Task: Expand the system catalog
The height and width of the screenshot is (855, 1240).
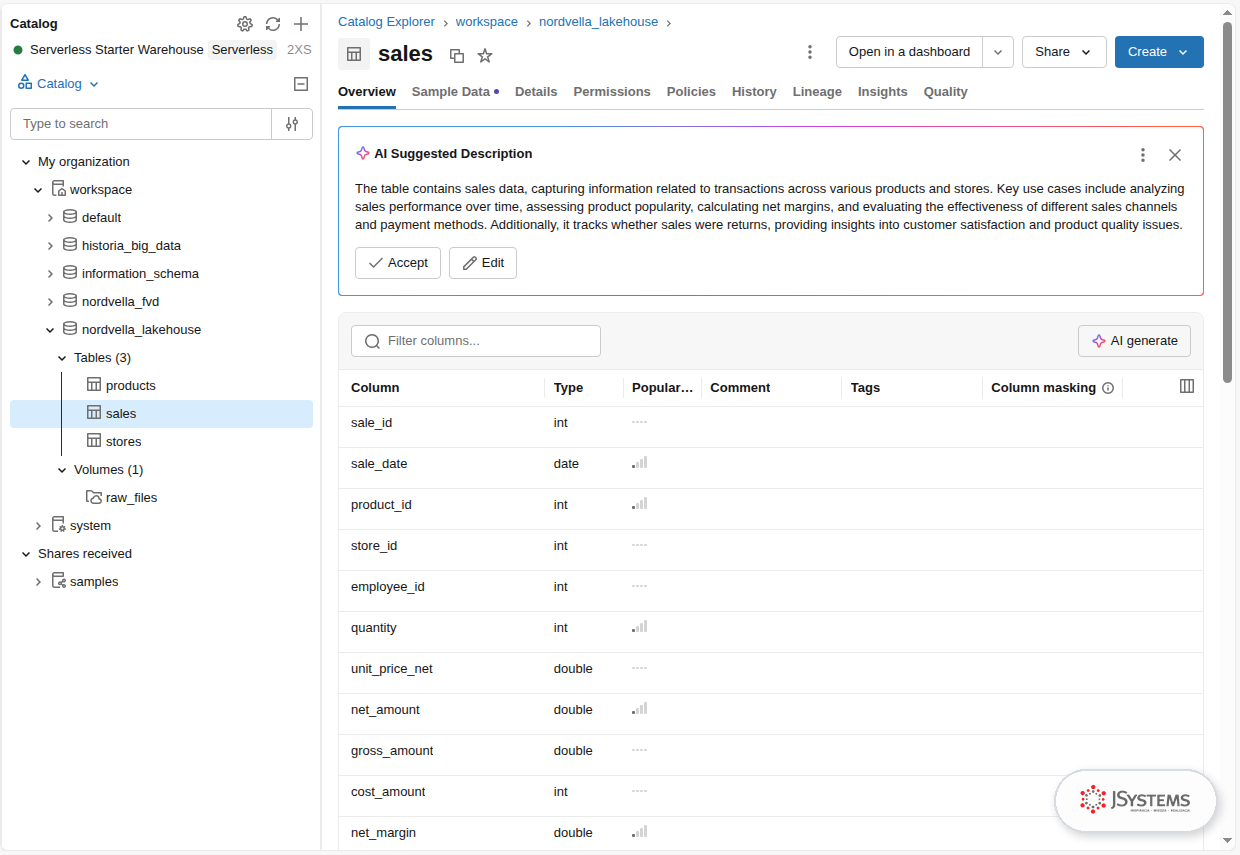Action: (38, 525)
